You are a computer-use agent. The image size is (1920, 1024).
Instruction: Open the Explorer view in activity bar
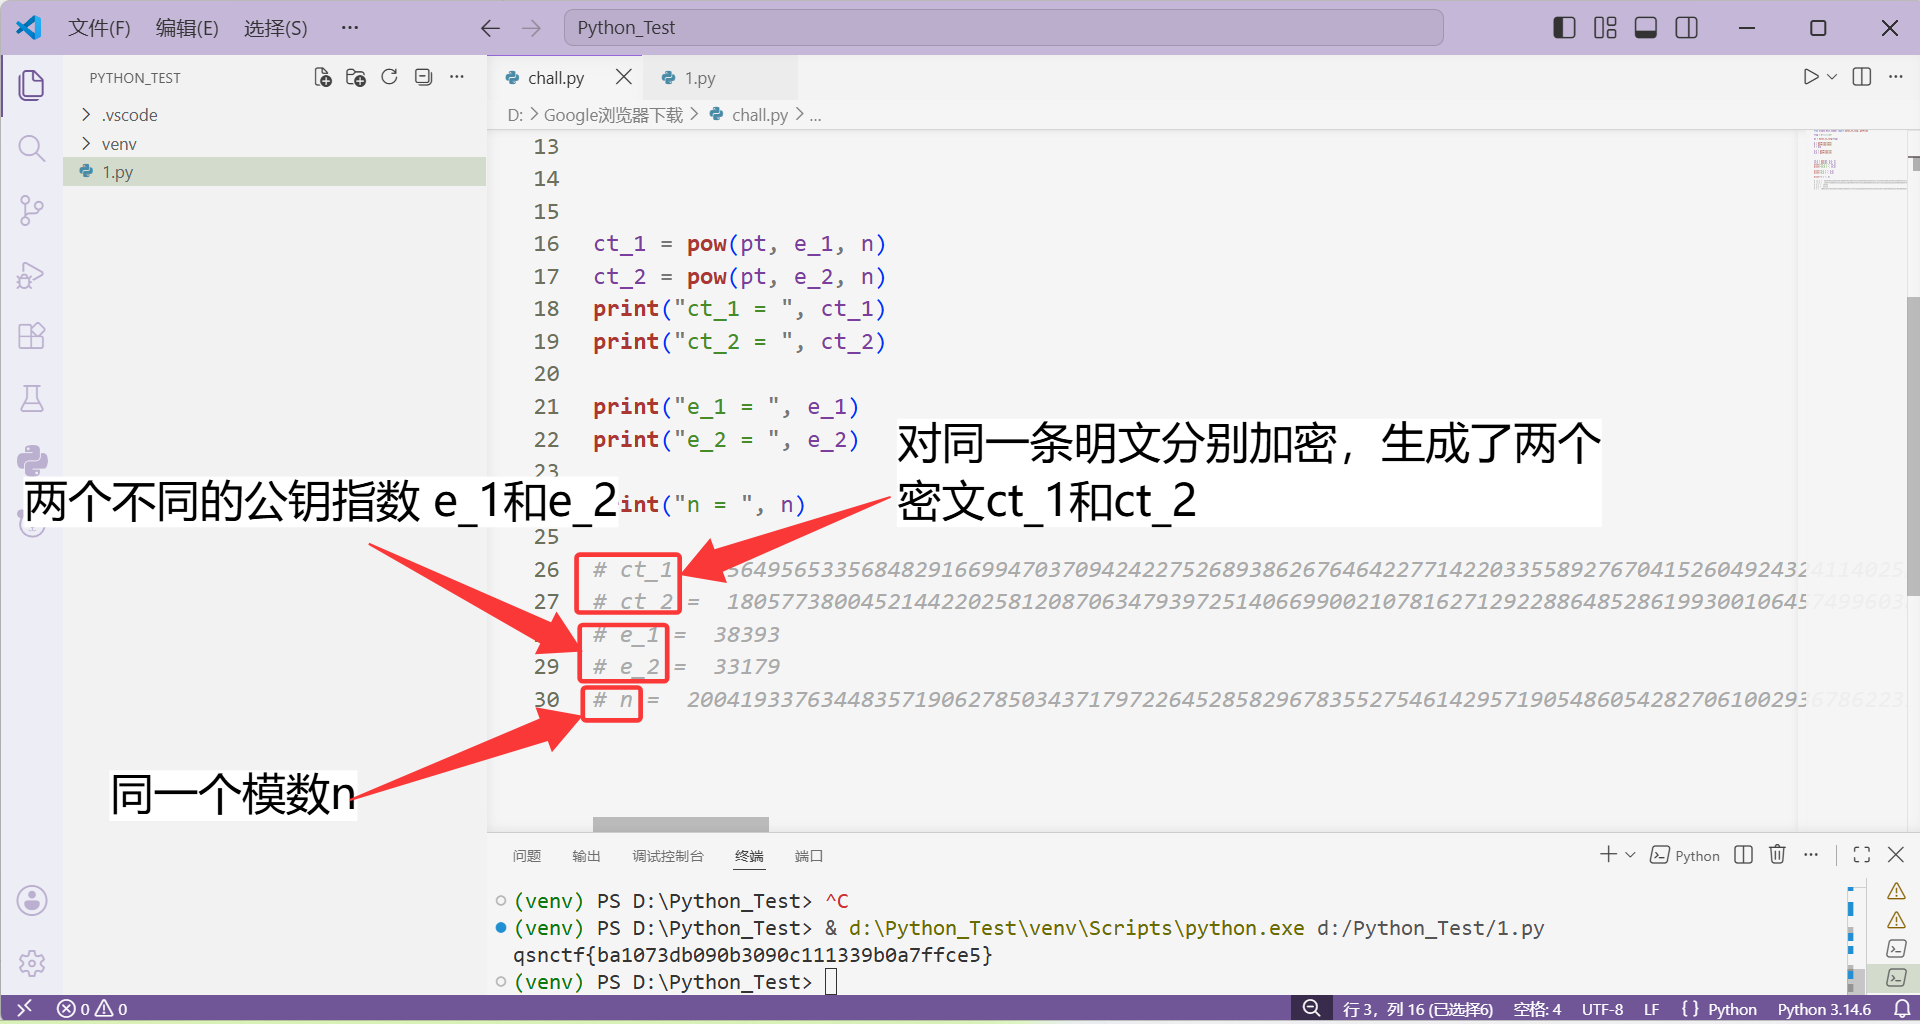click(x=32, y=85)
